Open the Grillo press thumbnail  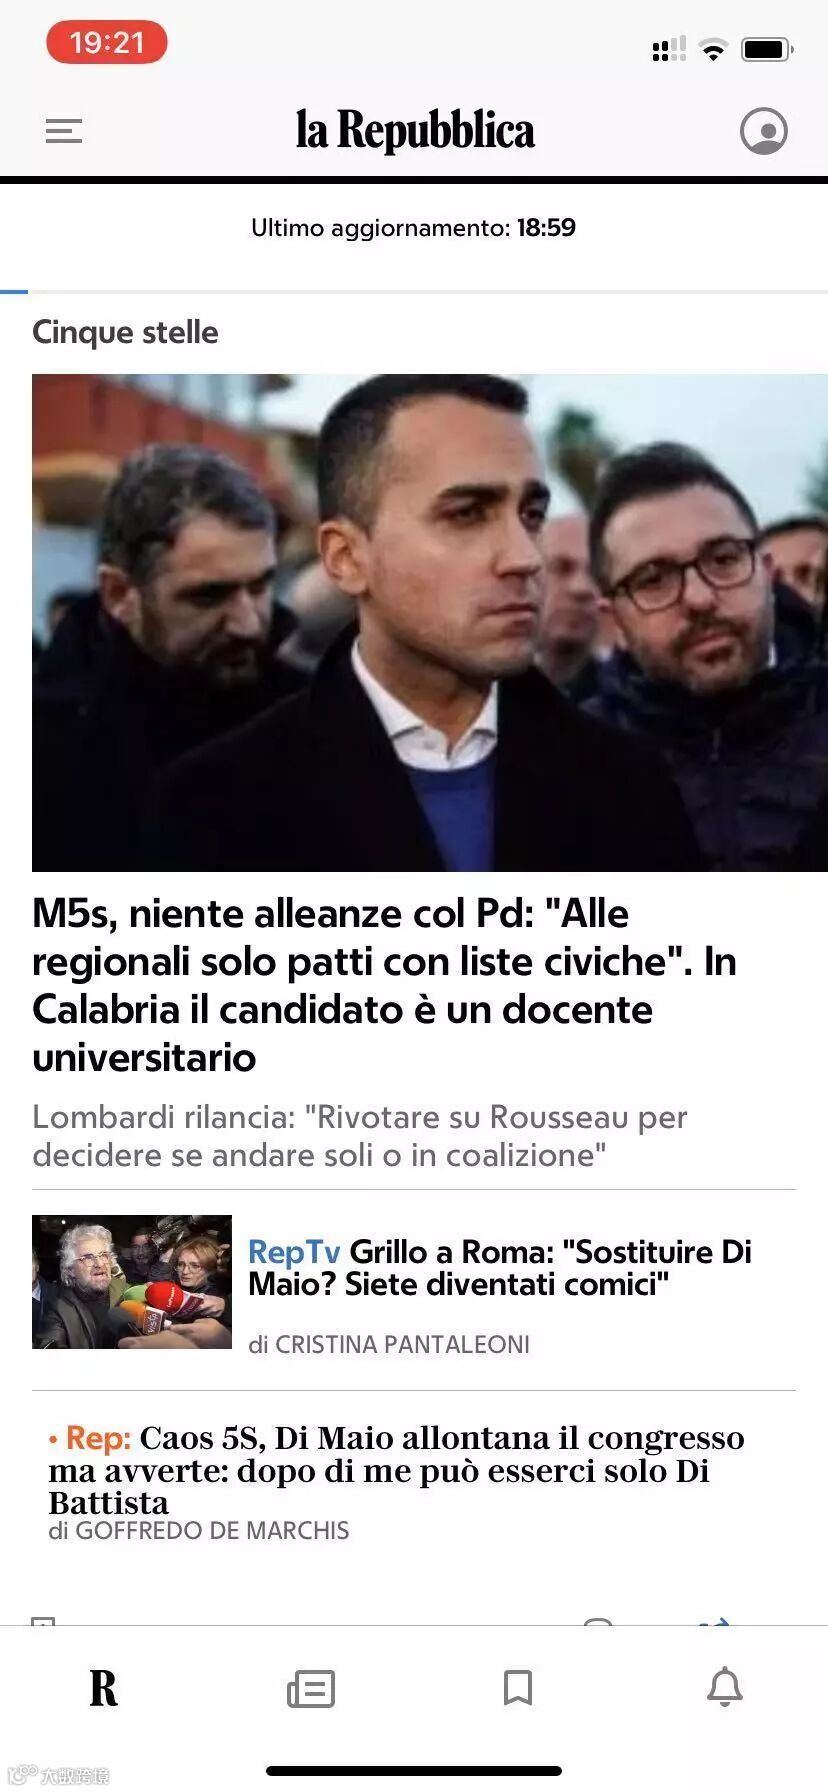pos(132,1282)
